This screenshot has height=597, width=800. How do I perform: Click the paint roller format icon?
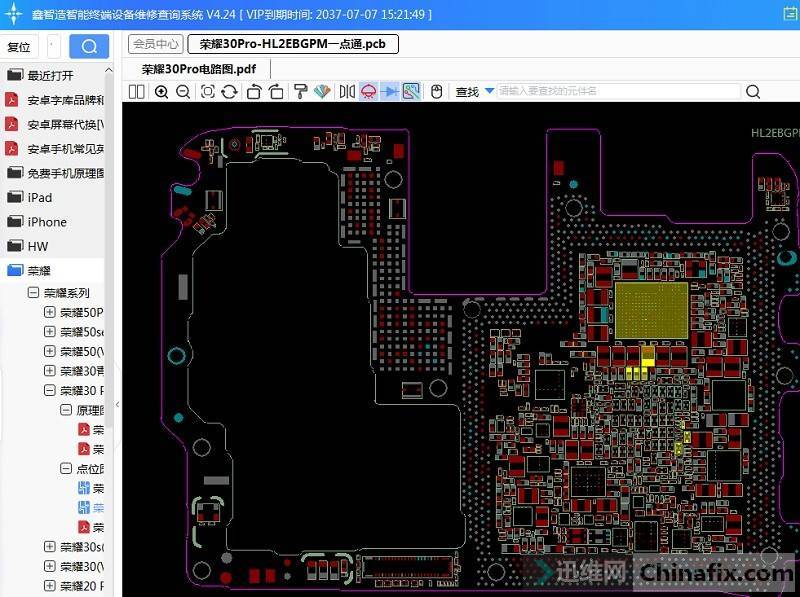click(x=300, y=92)
